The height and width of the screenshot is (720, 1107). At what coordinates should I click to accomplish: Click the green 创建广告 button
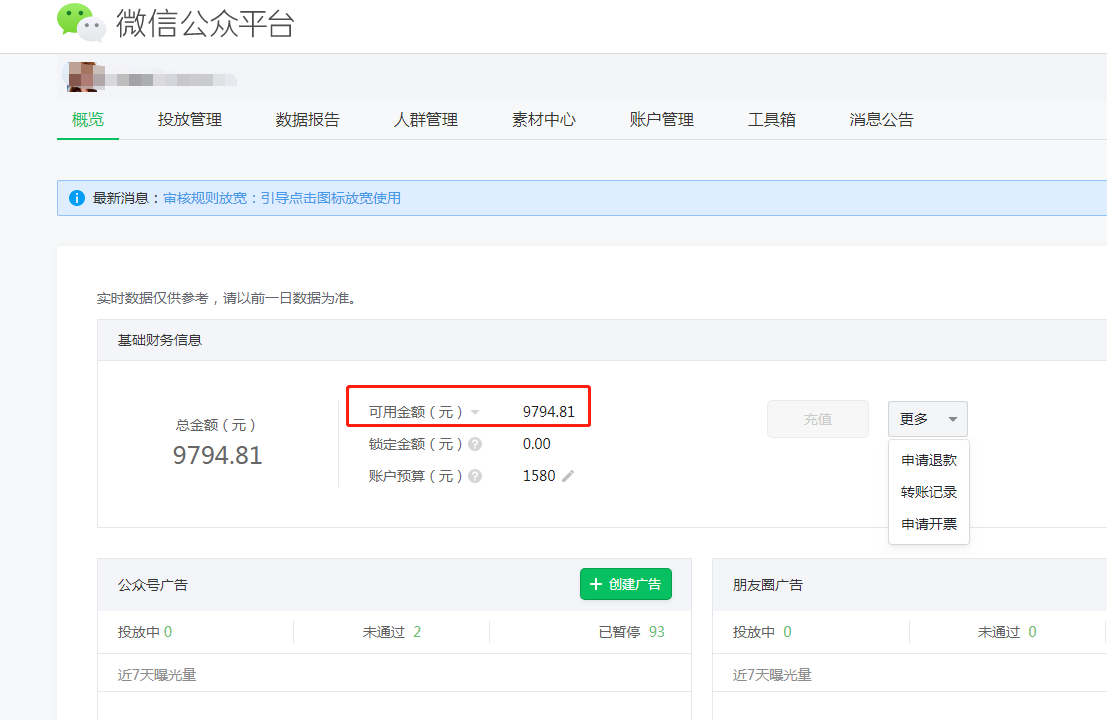coord(626,584)
